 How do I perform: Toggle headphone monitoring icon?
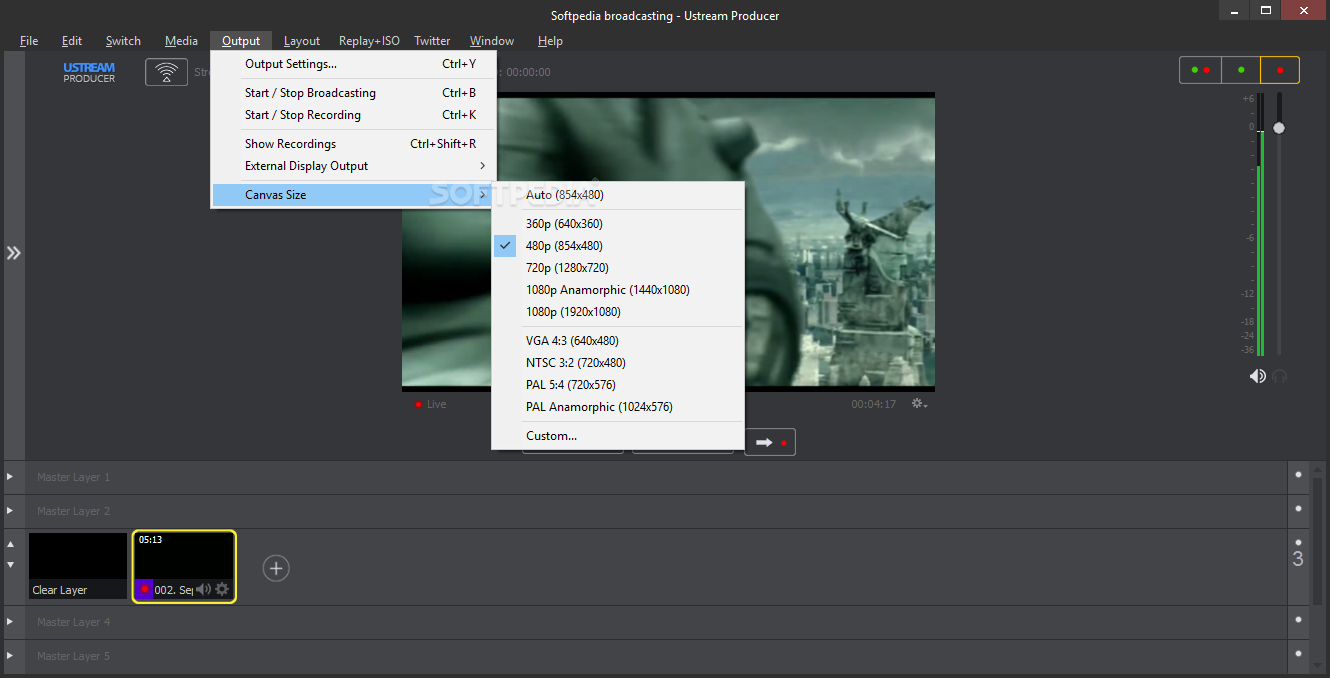click(1279, 376)
